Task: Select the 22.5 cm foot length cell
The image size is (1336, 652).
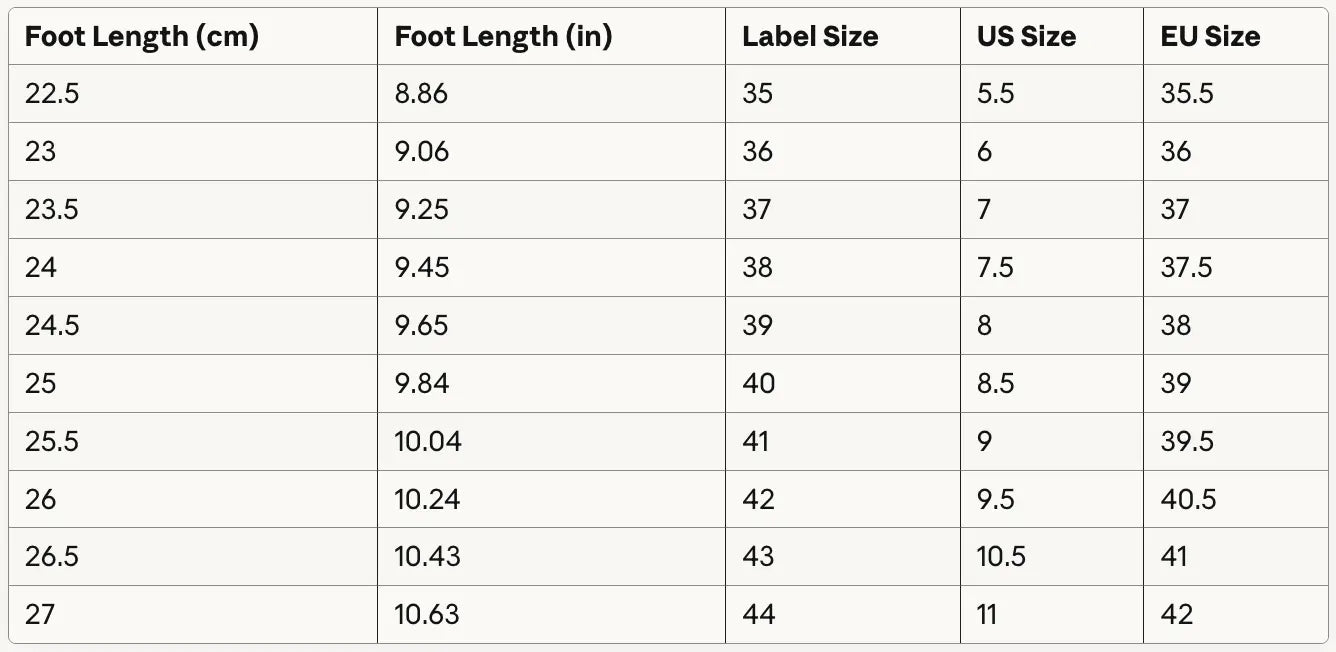Action: pos(52,94)
